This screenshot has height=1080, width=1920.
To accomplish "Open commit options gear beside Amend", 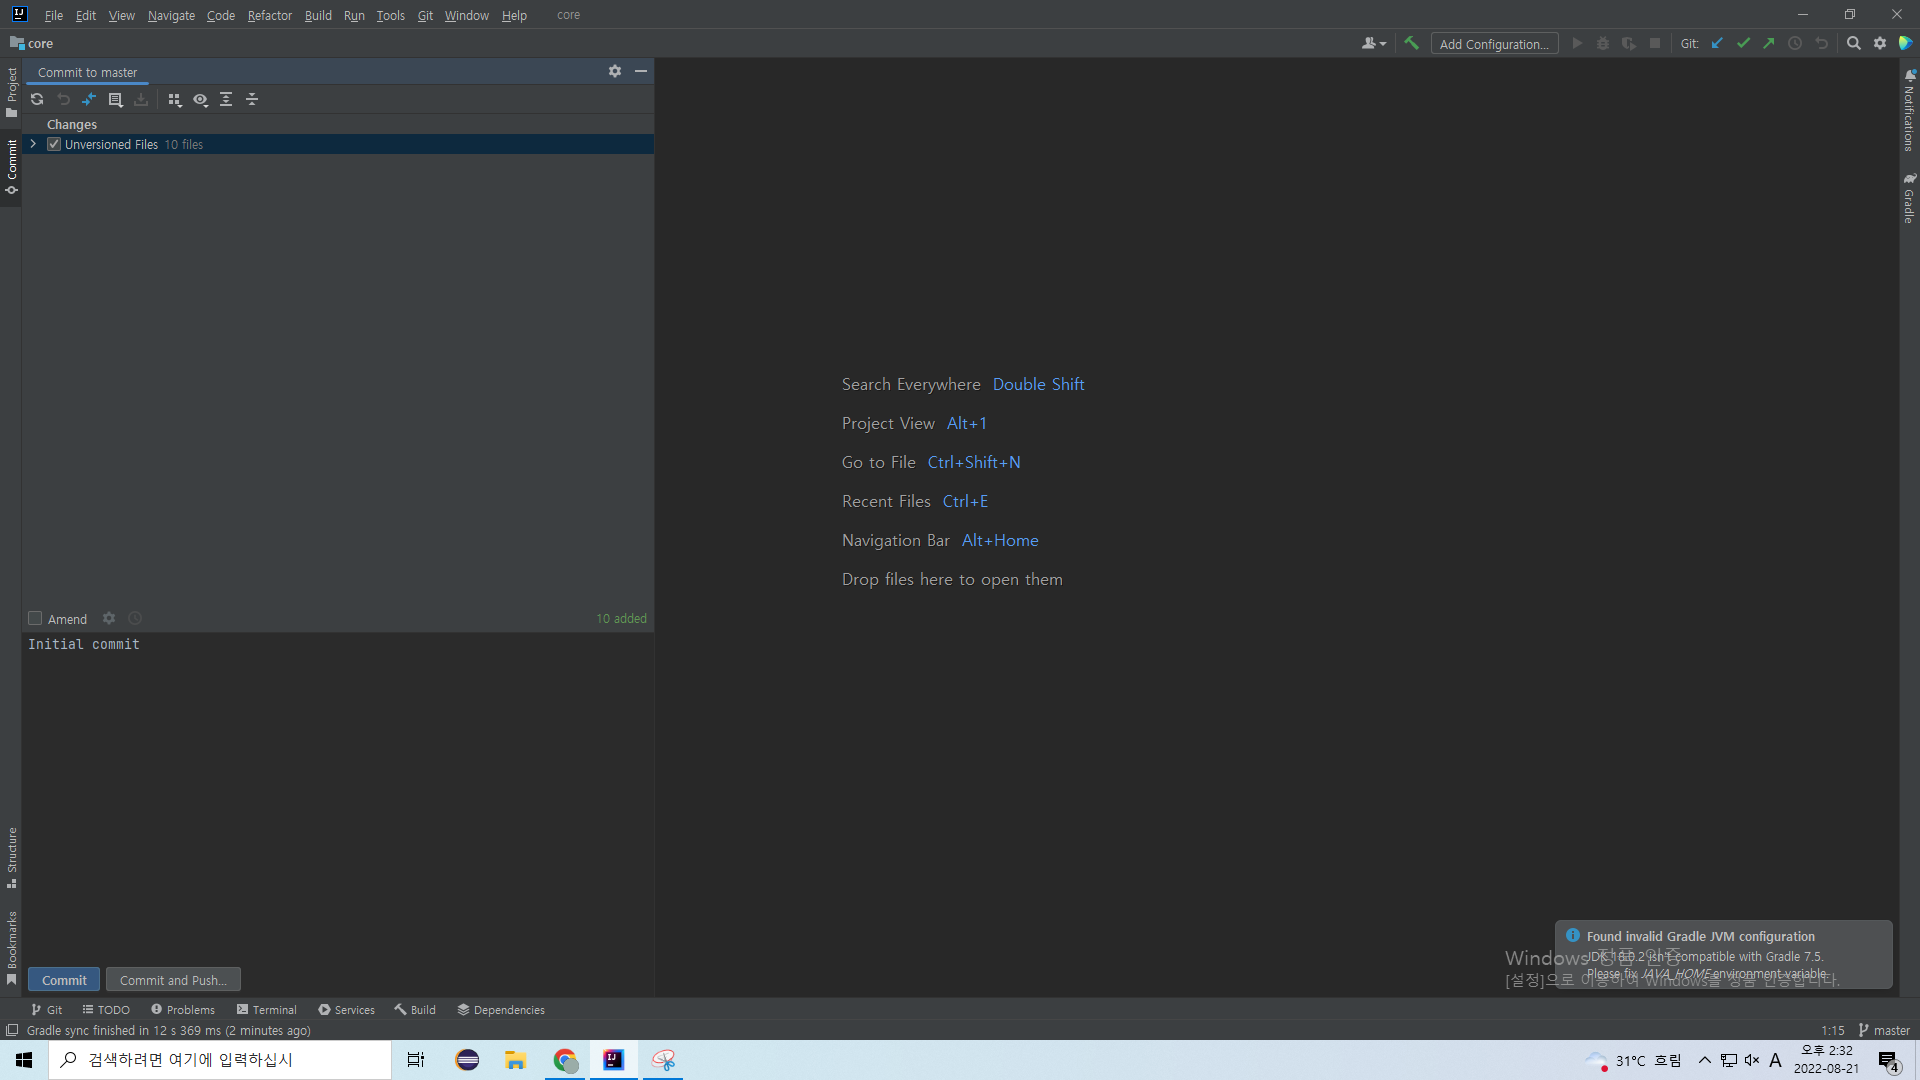I will coord(109,618).
